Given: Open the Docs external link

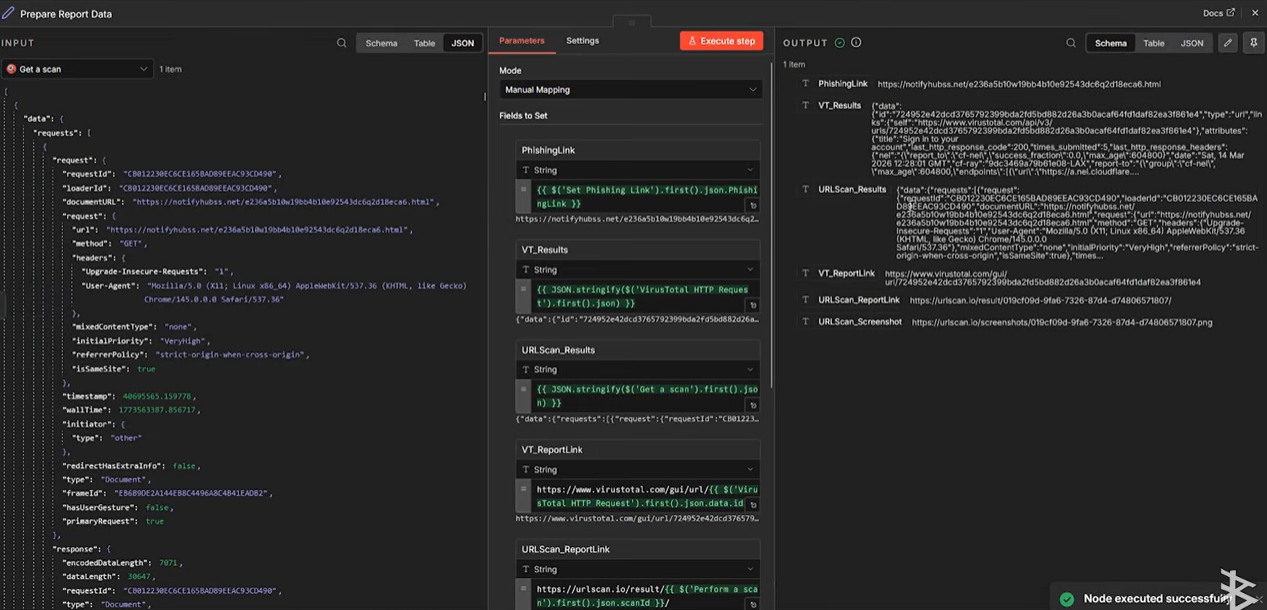Looking at the screenshot, I should coord(1218,13).
